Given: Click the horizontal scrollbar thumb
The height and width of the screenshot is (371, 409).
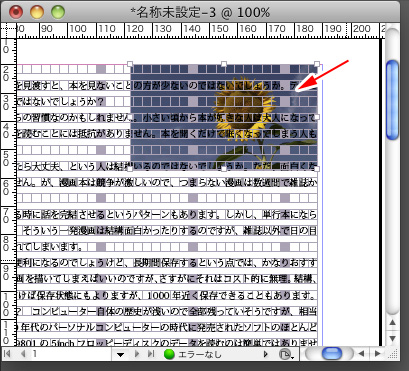Looking at the screenshot, I should click(x=332, y=354).
